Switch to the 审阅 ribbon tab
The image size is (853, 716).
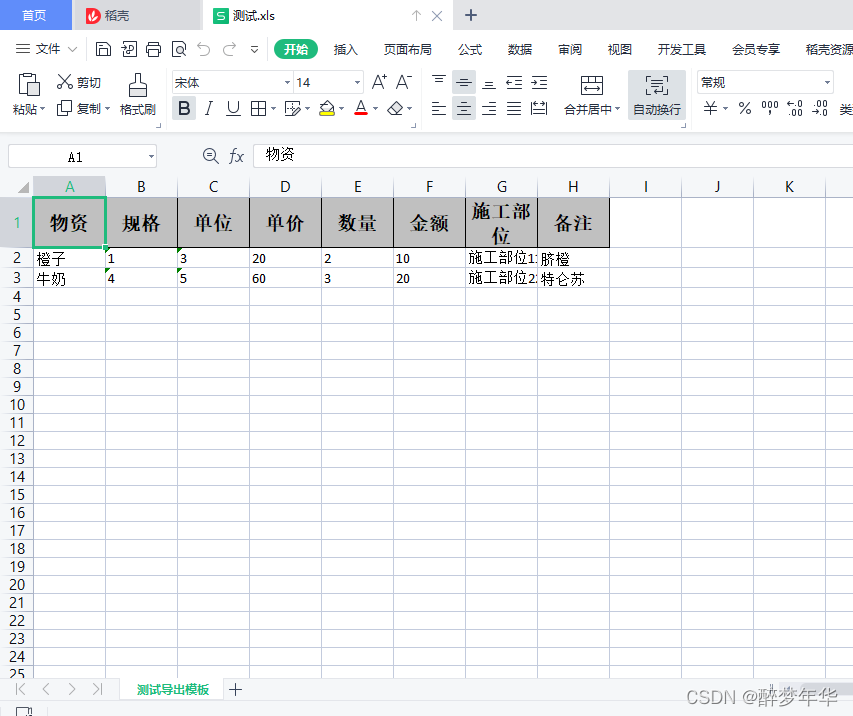click(x=570, y=50)
